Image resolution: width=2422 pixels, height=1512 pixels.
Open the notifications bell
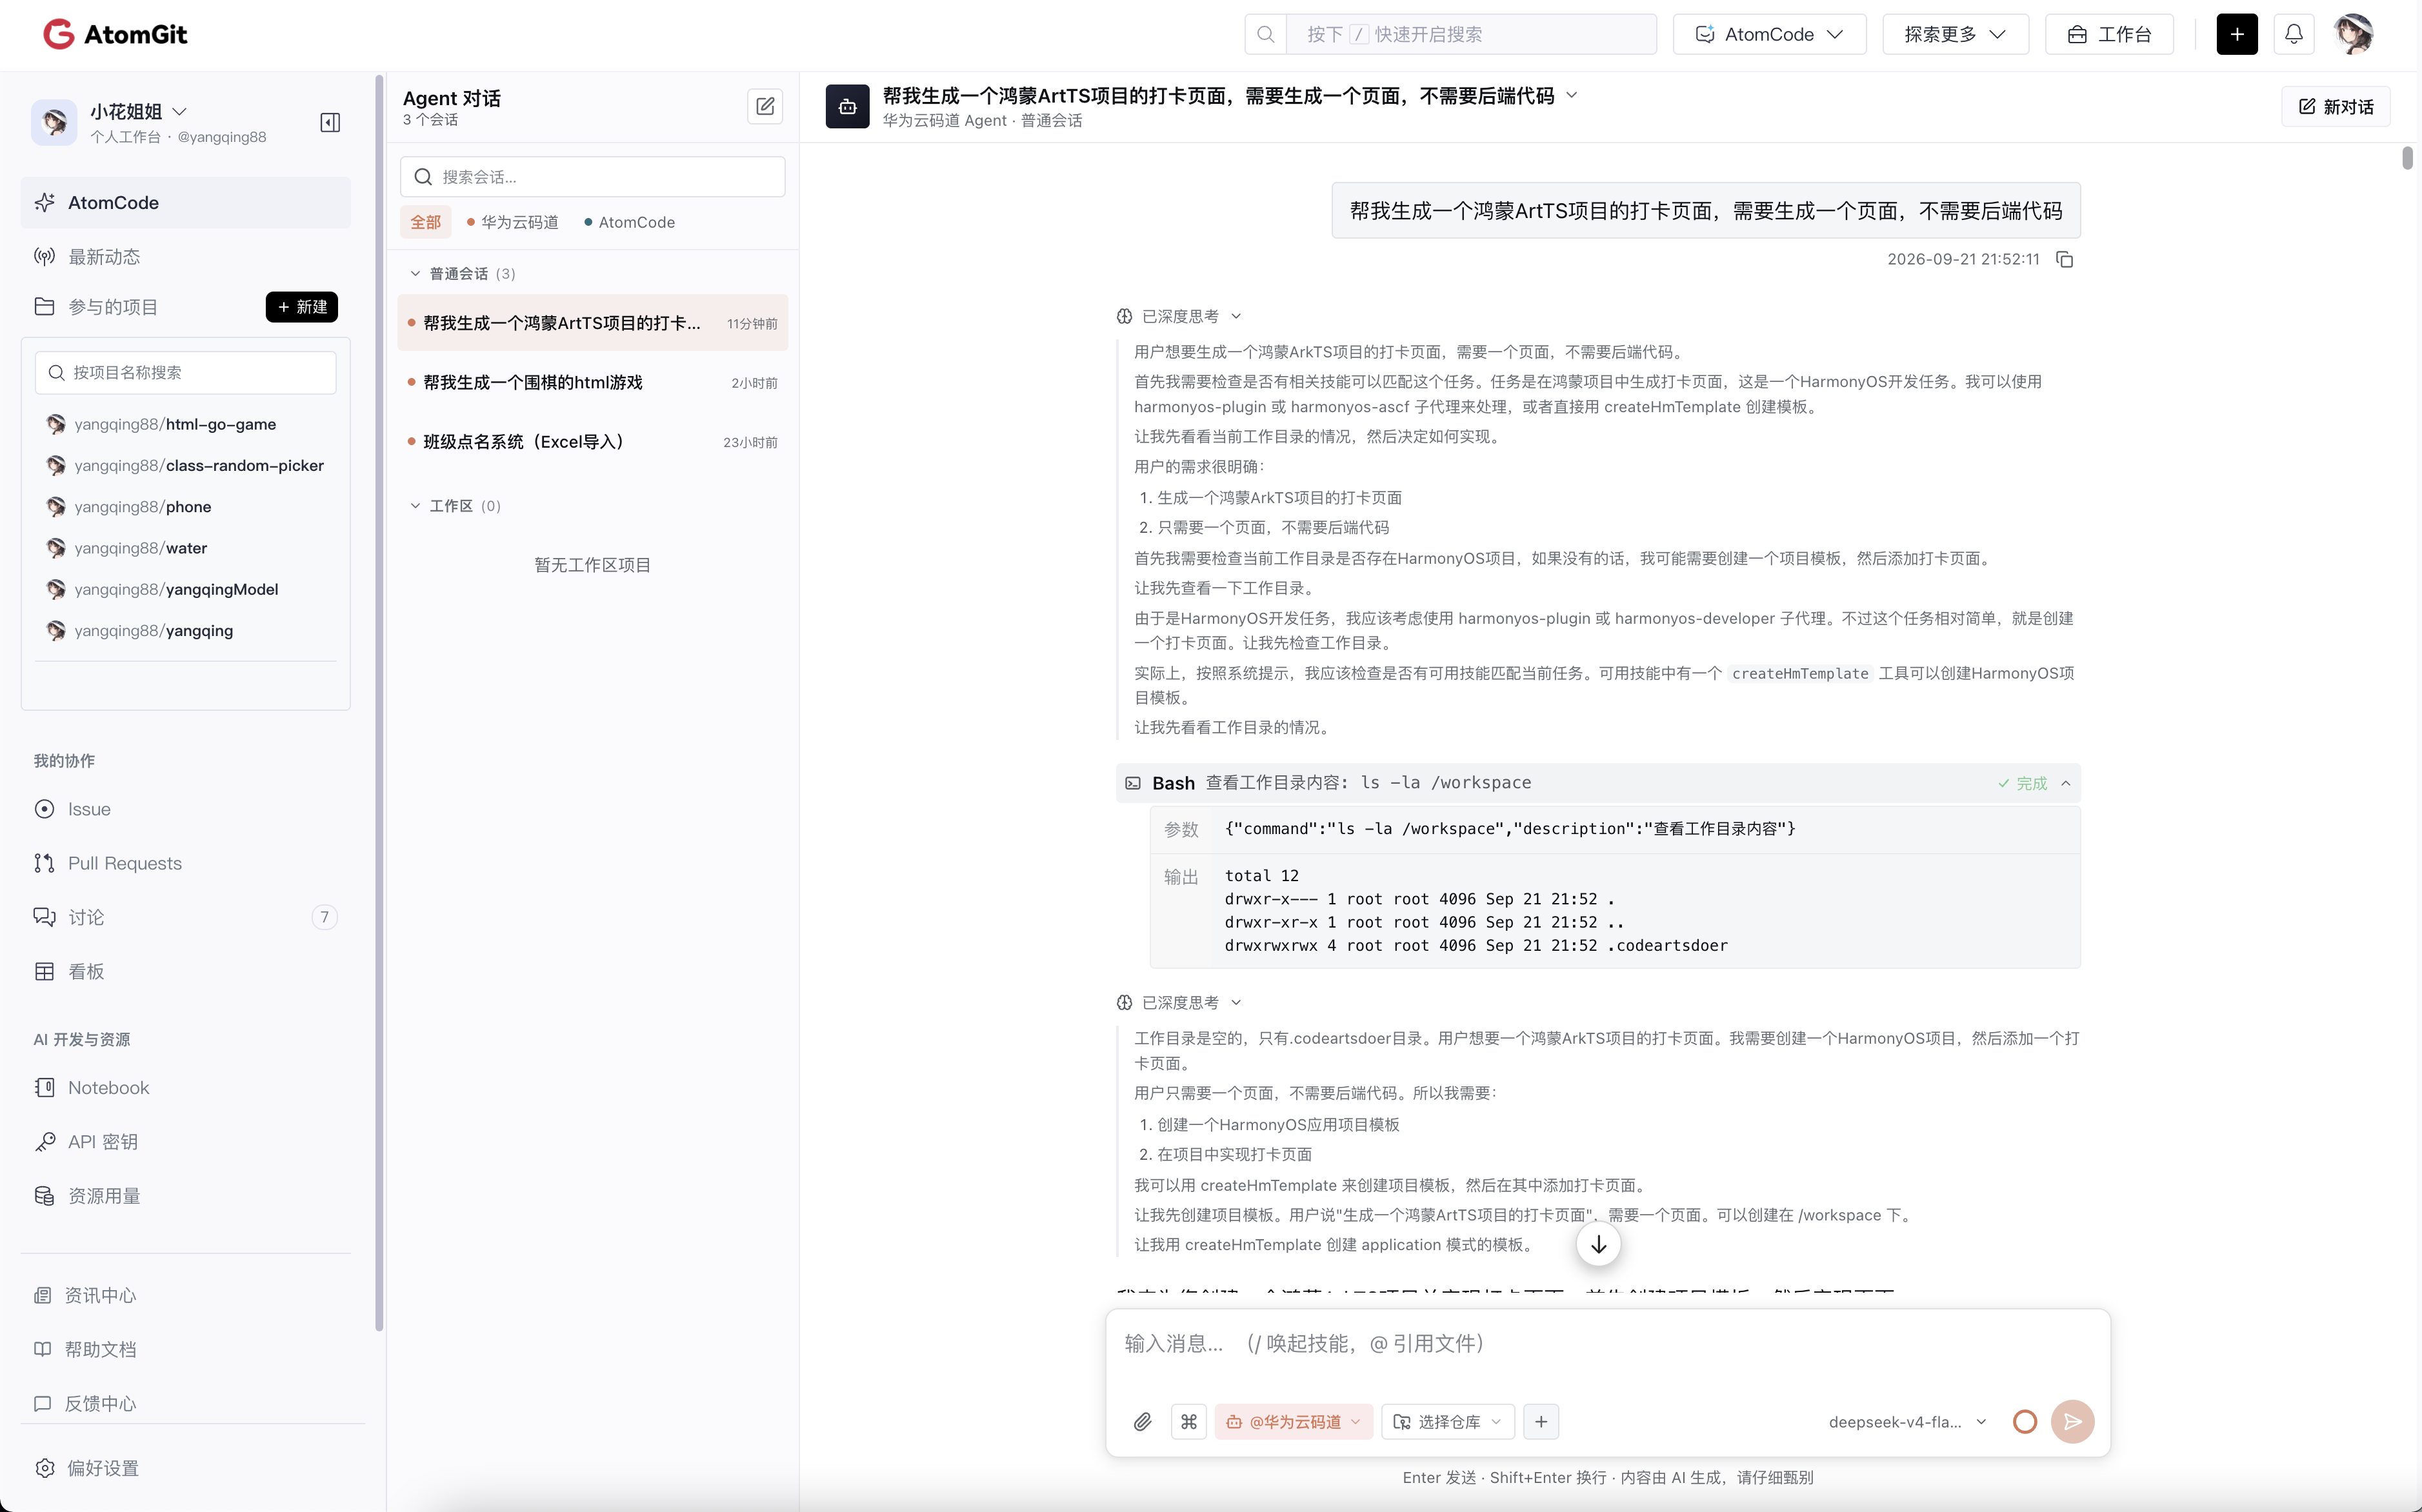pos(2293,34)
